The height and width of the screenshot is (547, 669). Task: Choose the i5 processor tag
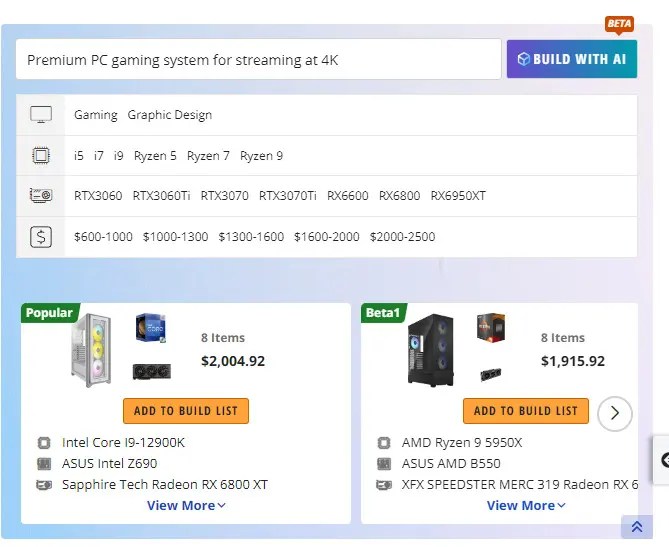coord(79,156)
